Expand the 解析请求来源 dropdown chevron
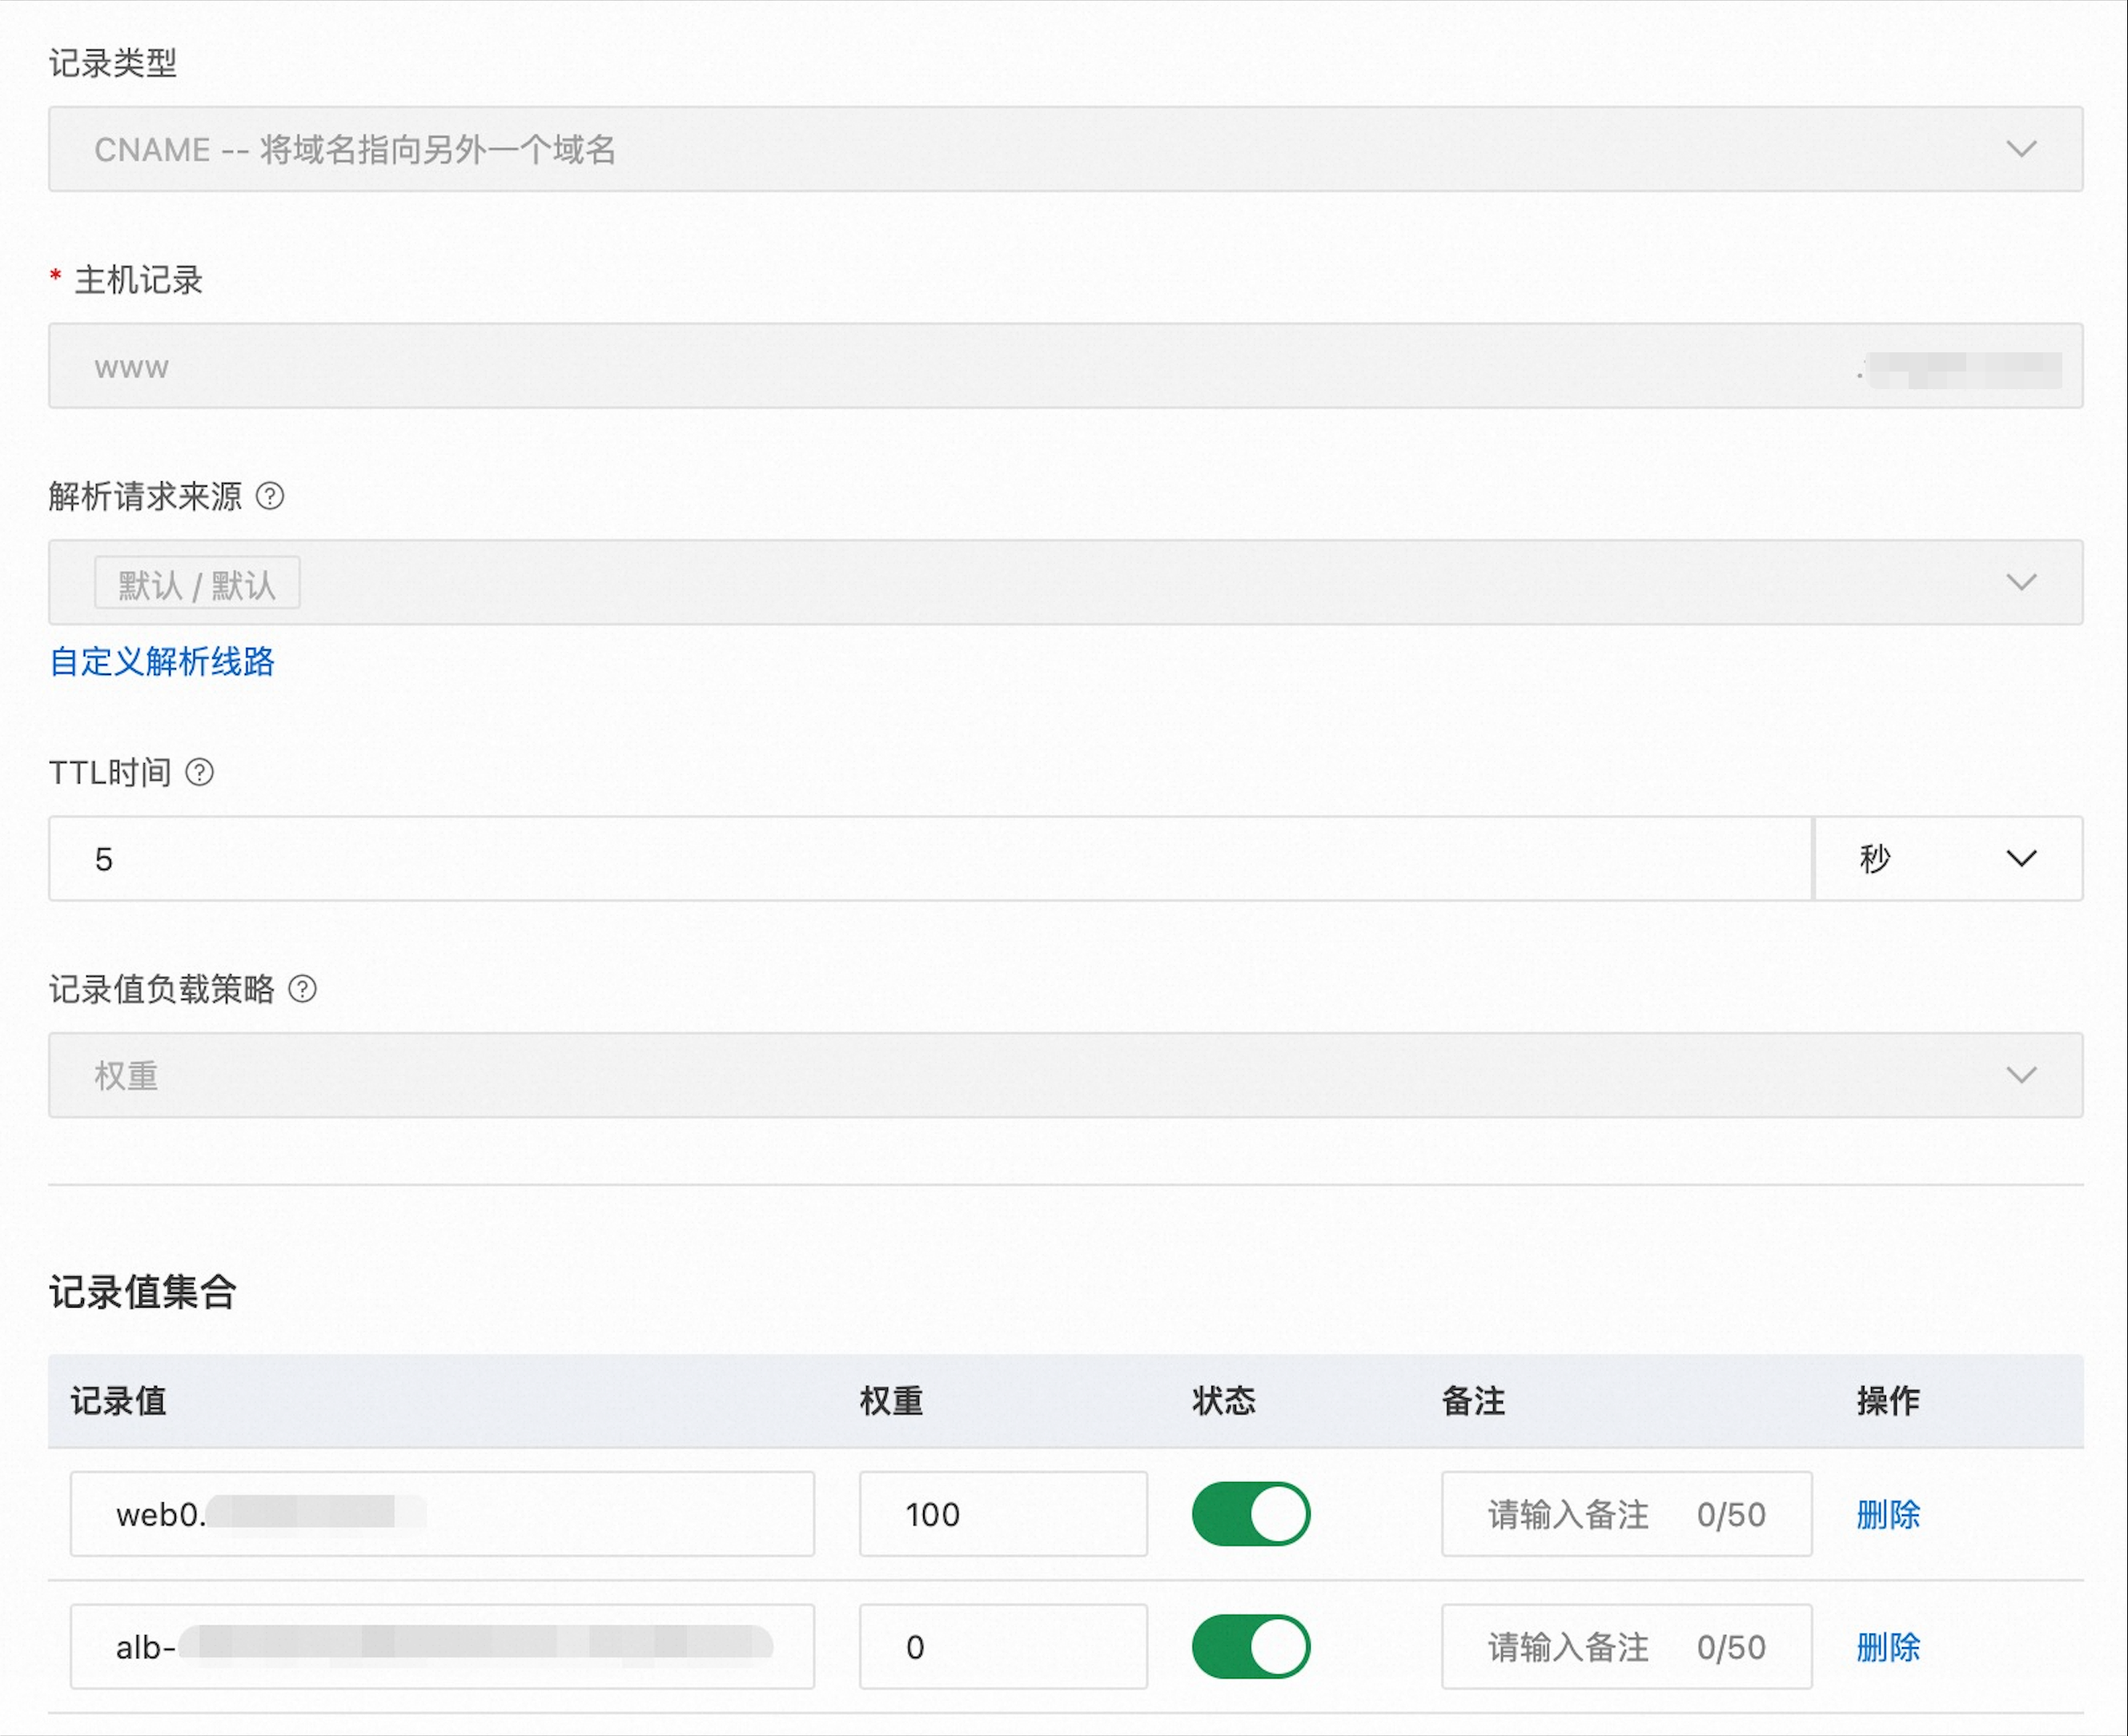The image size is (2128, 1736). (2021, 582)
